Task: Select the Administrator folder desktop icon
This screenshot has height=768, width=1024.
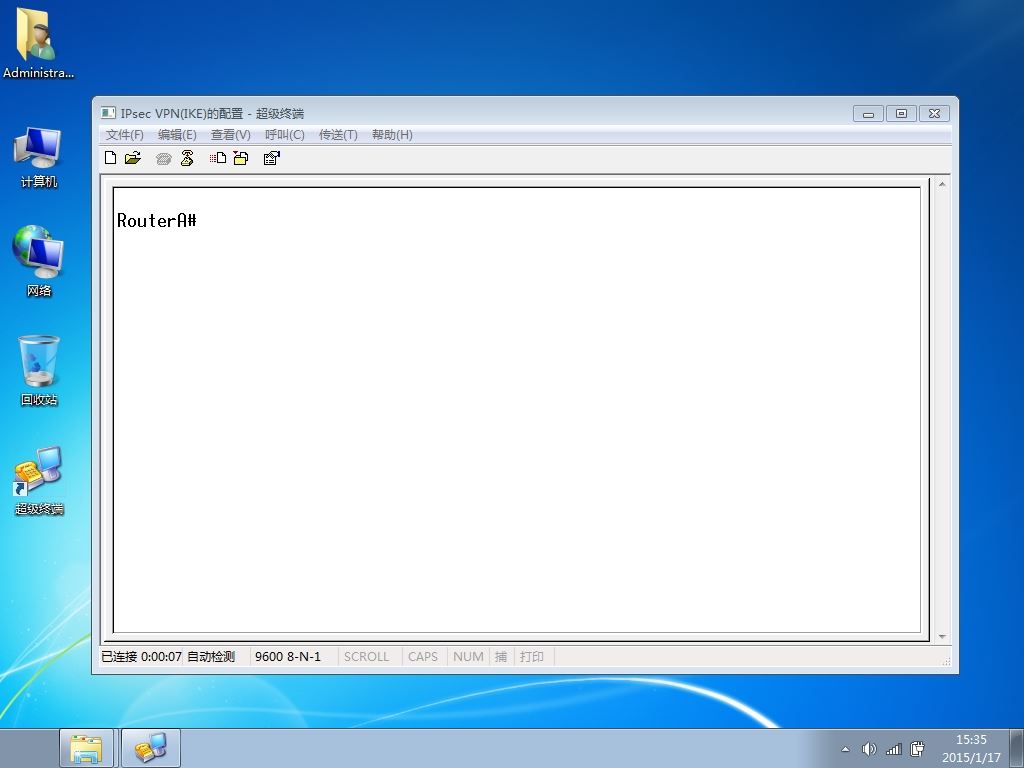Action: coord(38,43)
